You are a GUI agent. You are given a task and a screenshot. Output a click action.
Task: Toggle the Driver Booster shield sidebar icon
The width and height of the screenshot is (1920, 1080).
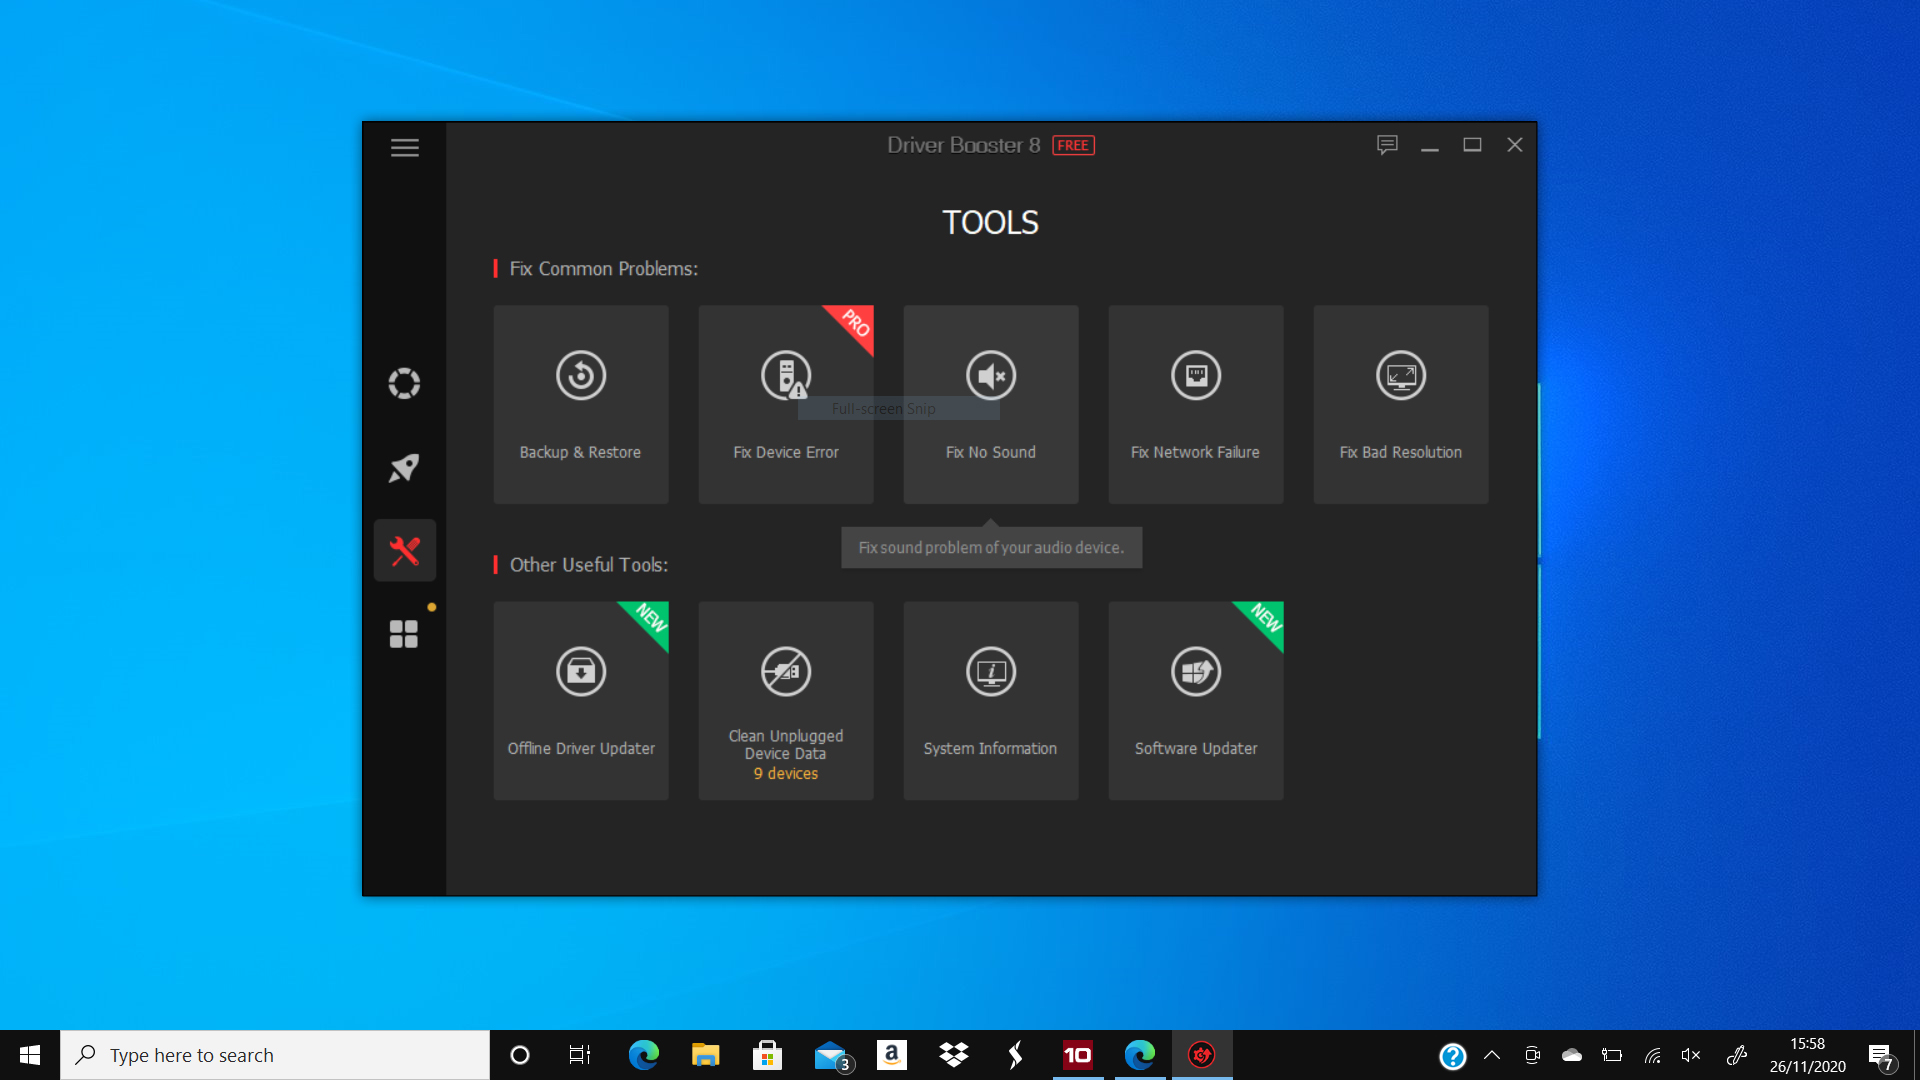tap(404, 382)
